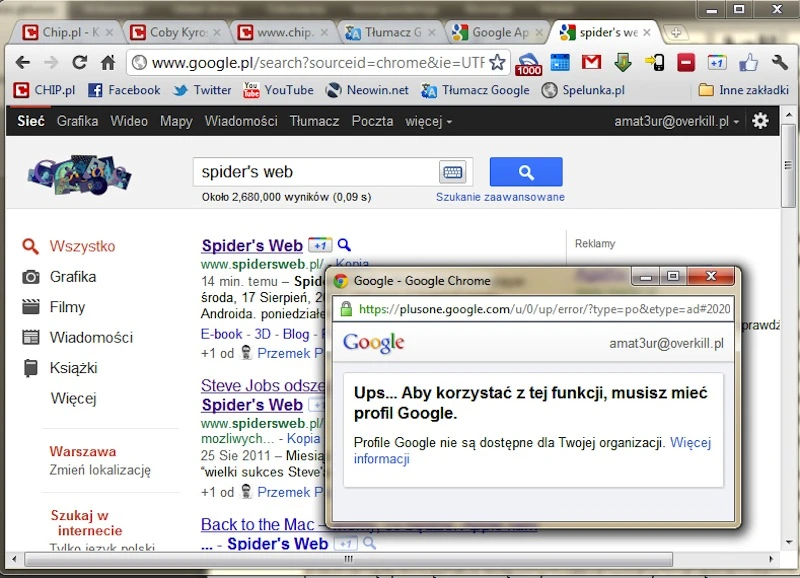Select Filmy in the left sidebar
The width and height of the screenshot is (800, 578).
coord(54,307)
